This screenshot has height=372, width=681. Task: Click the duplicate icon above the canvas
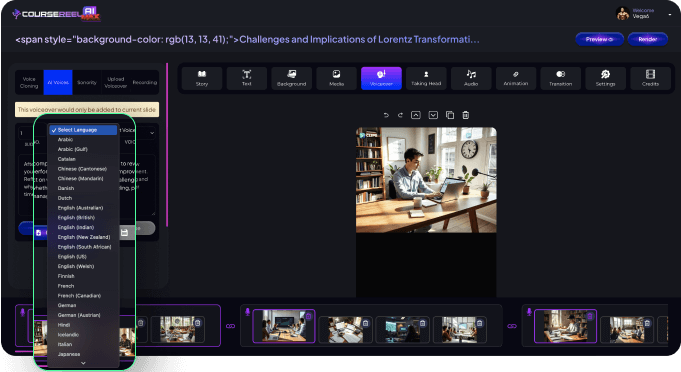(x=450, y=115)
